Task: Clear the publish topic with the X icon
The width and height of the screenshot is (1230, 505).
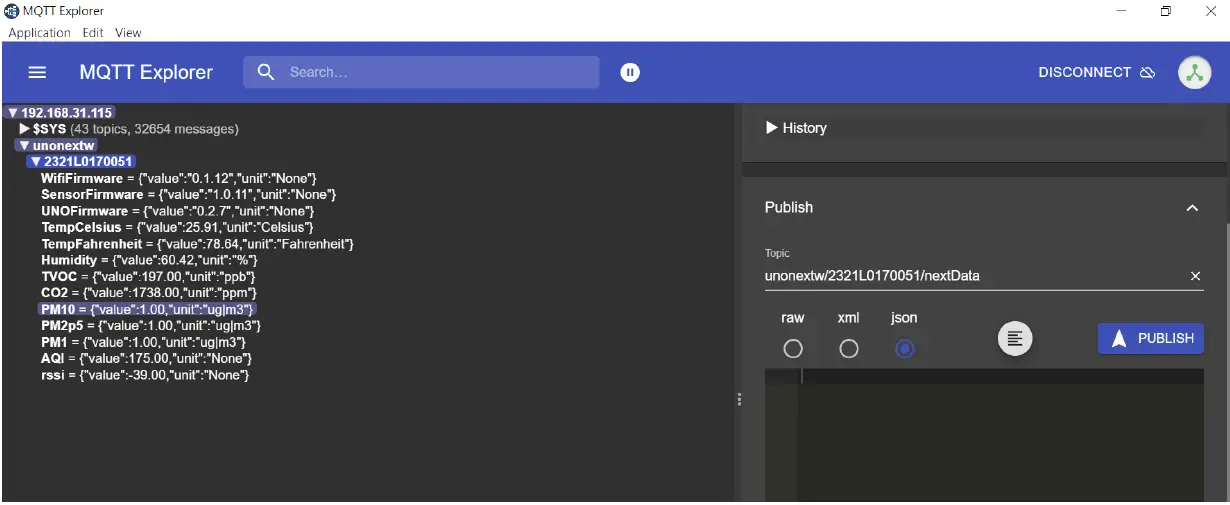Action: (x=1195, y=276)
